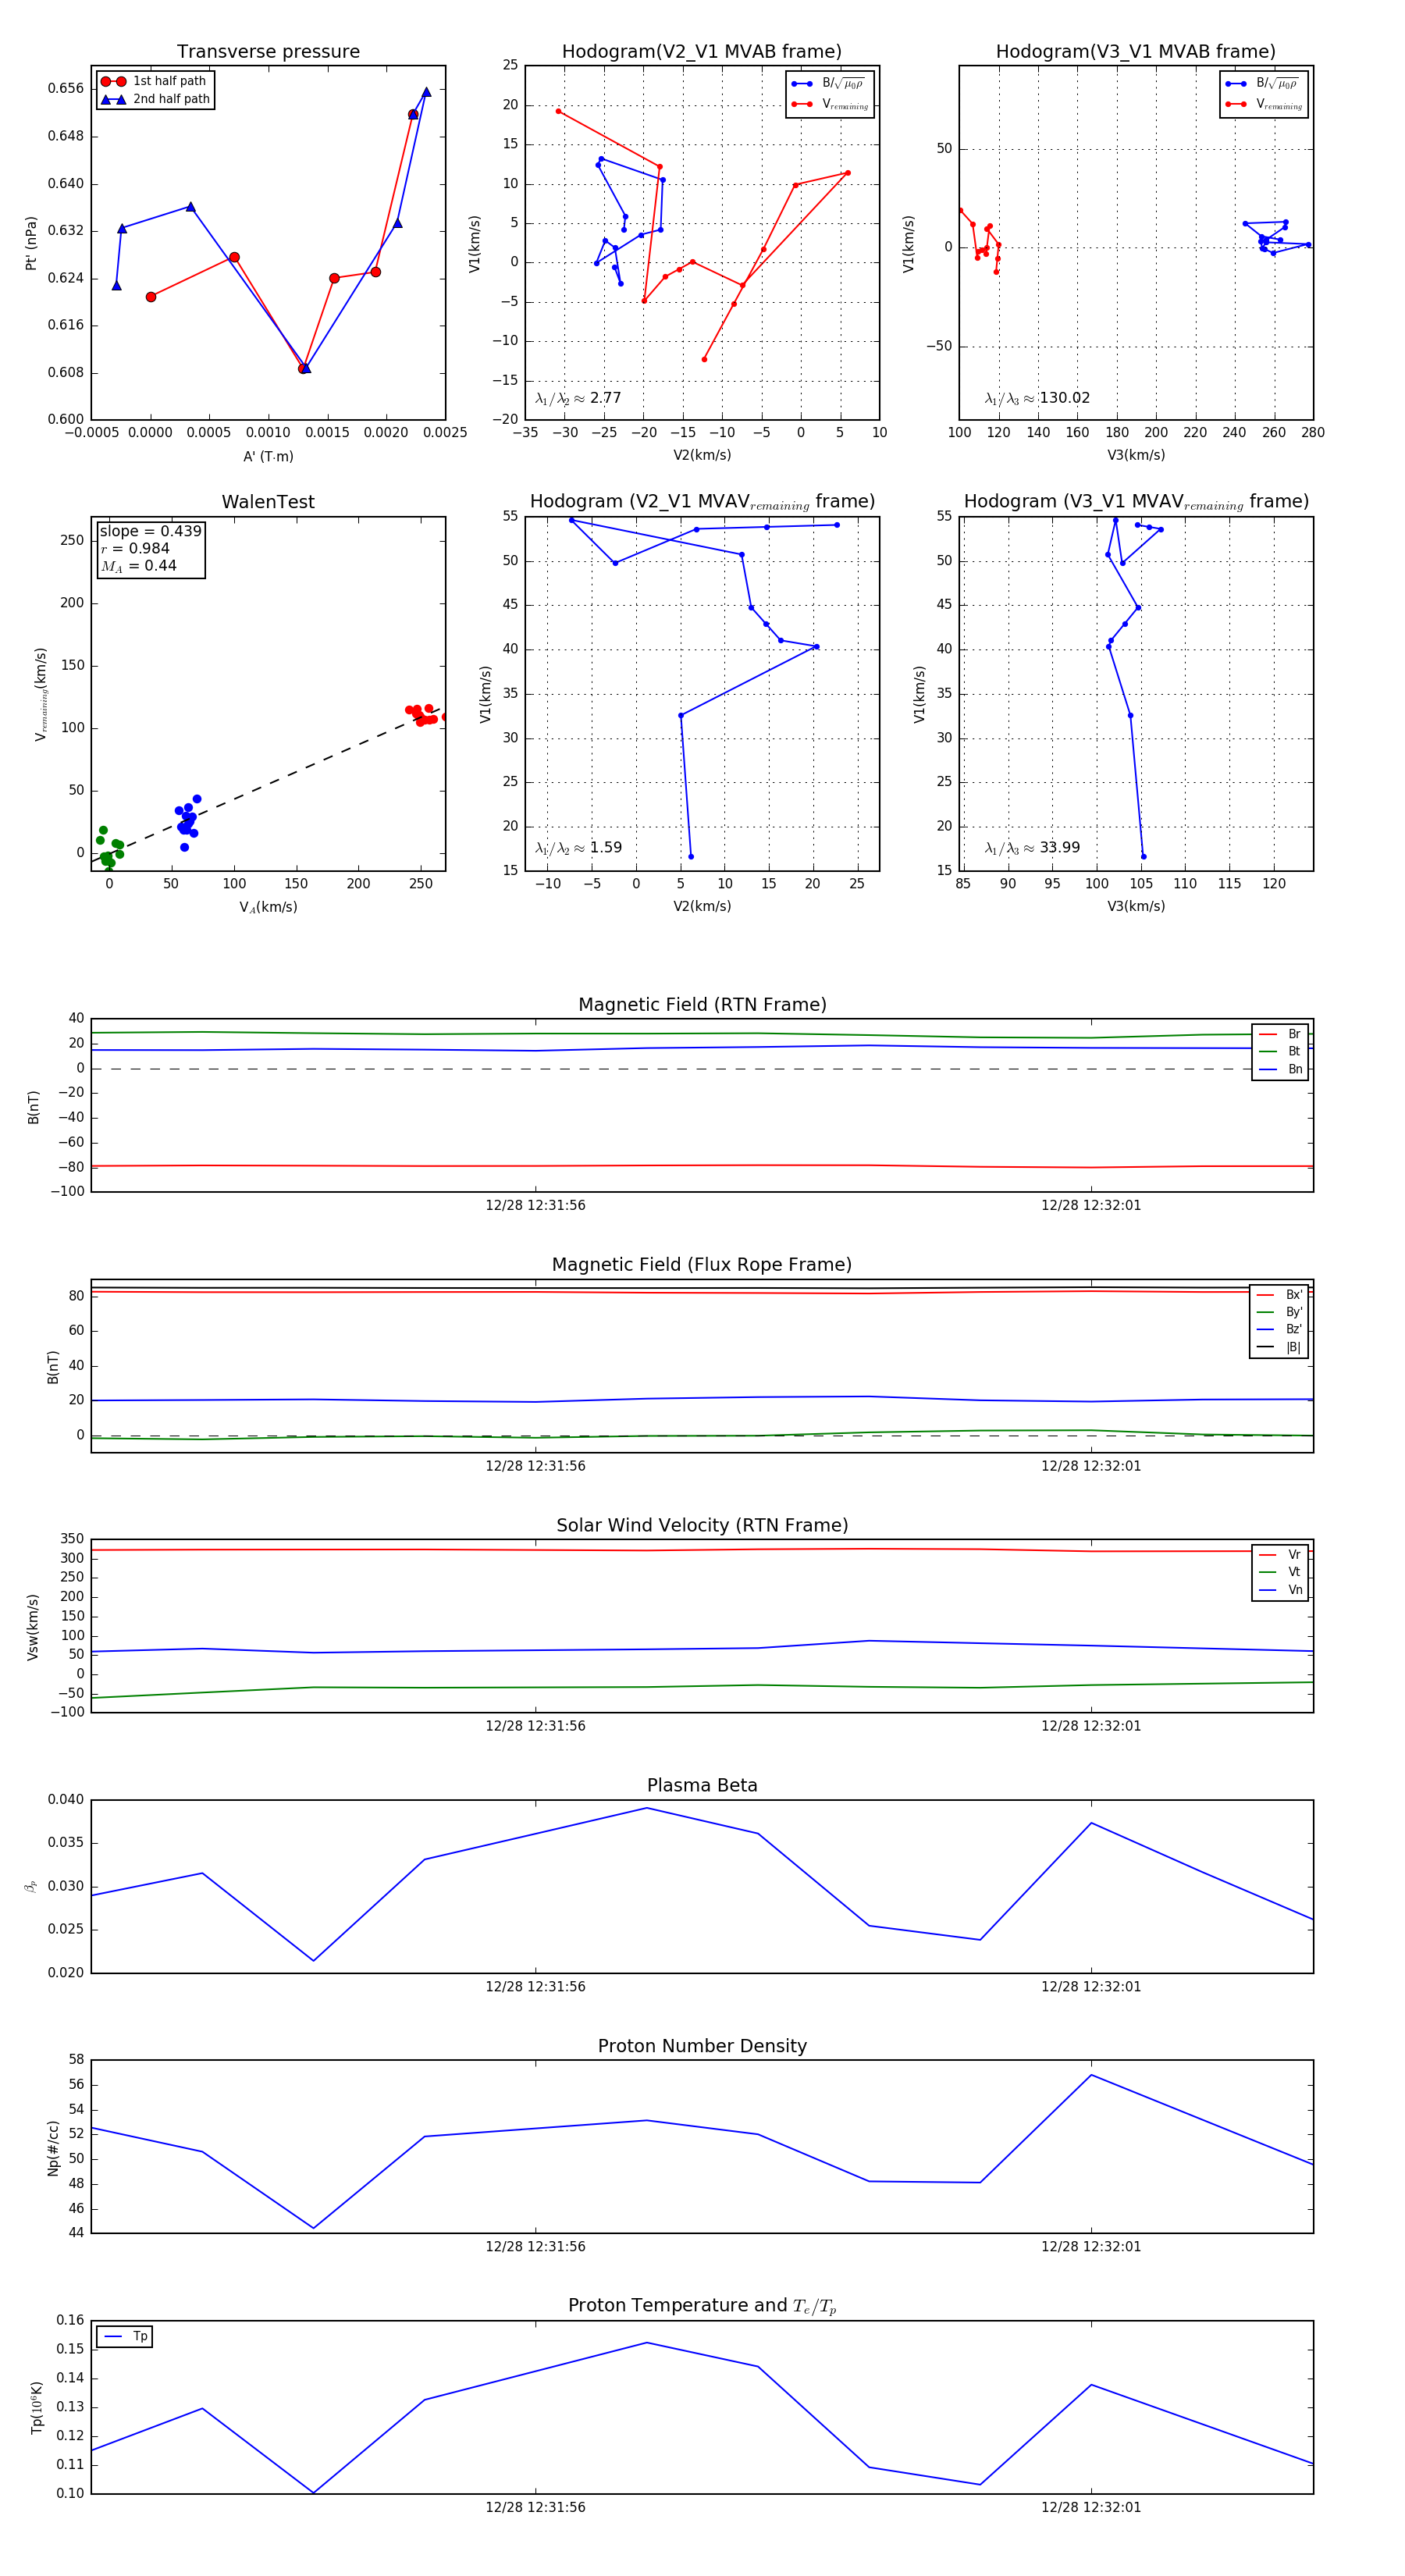
Task: Click the Tp legend in Proton Temperature plot
Action: (x=125, y=2336)
